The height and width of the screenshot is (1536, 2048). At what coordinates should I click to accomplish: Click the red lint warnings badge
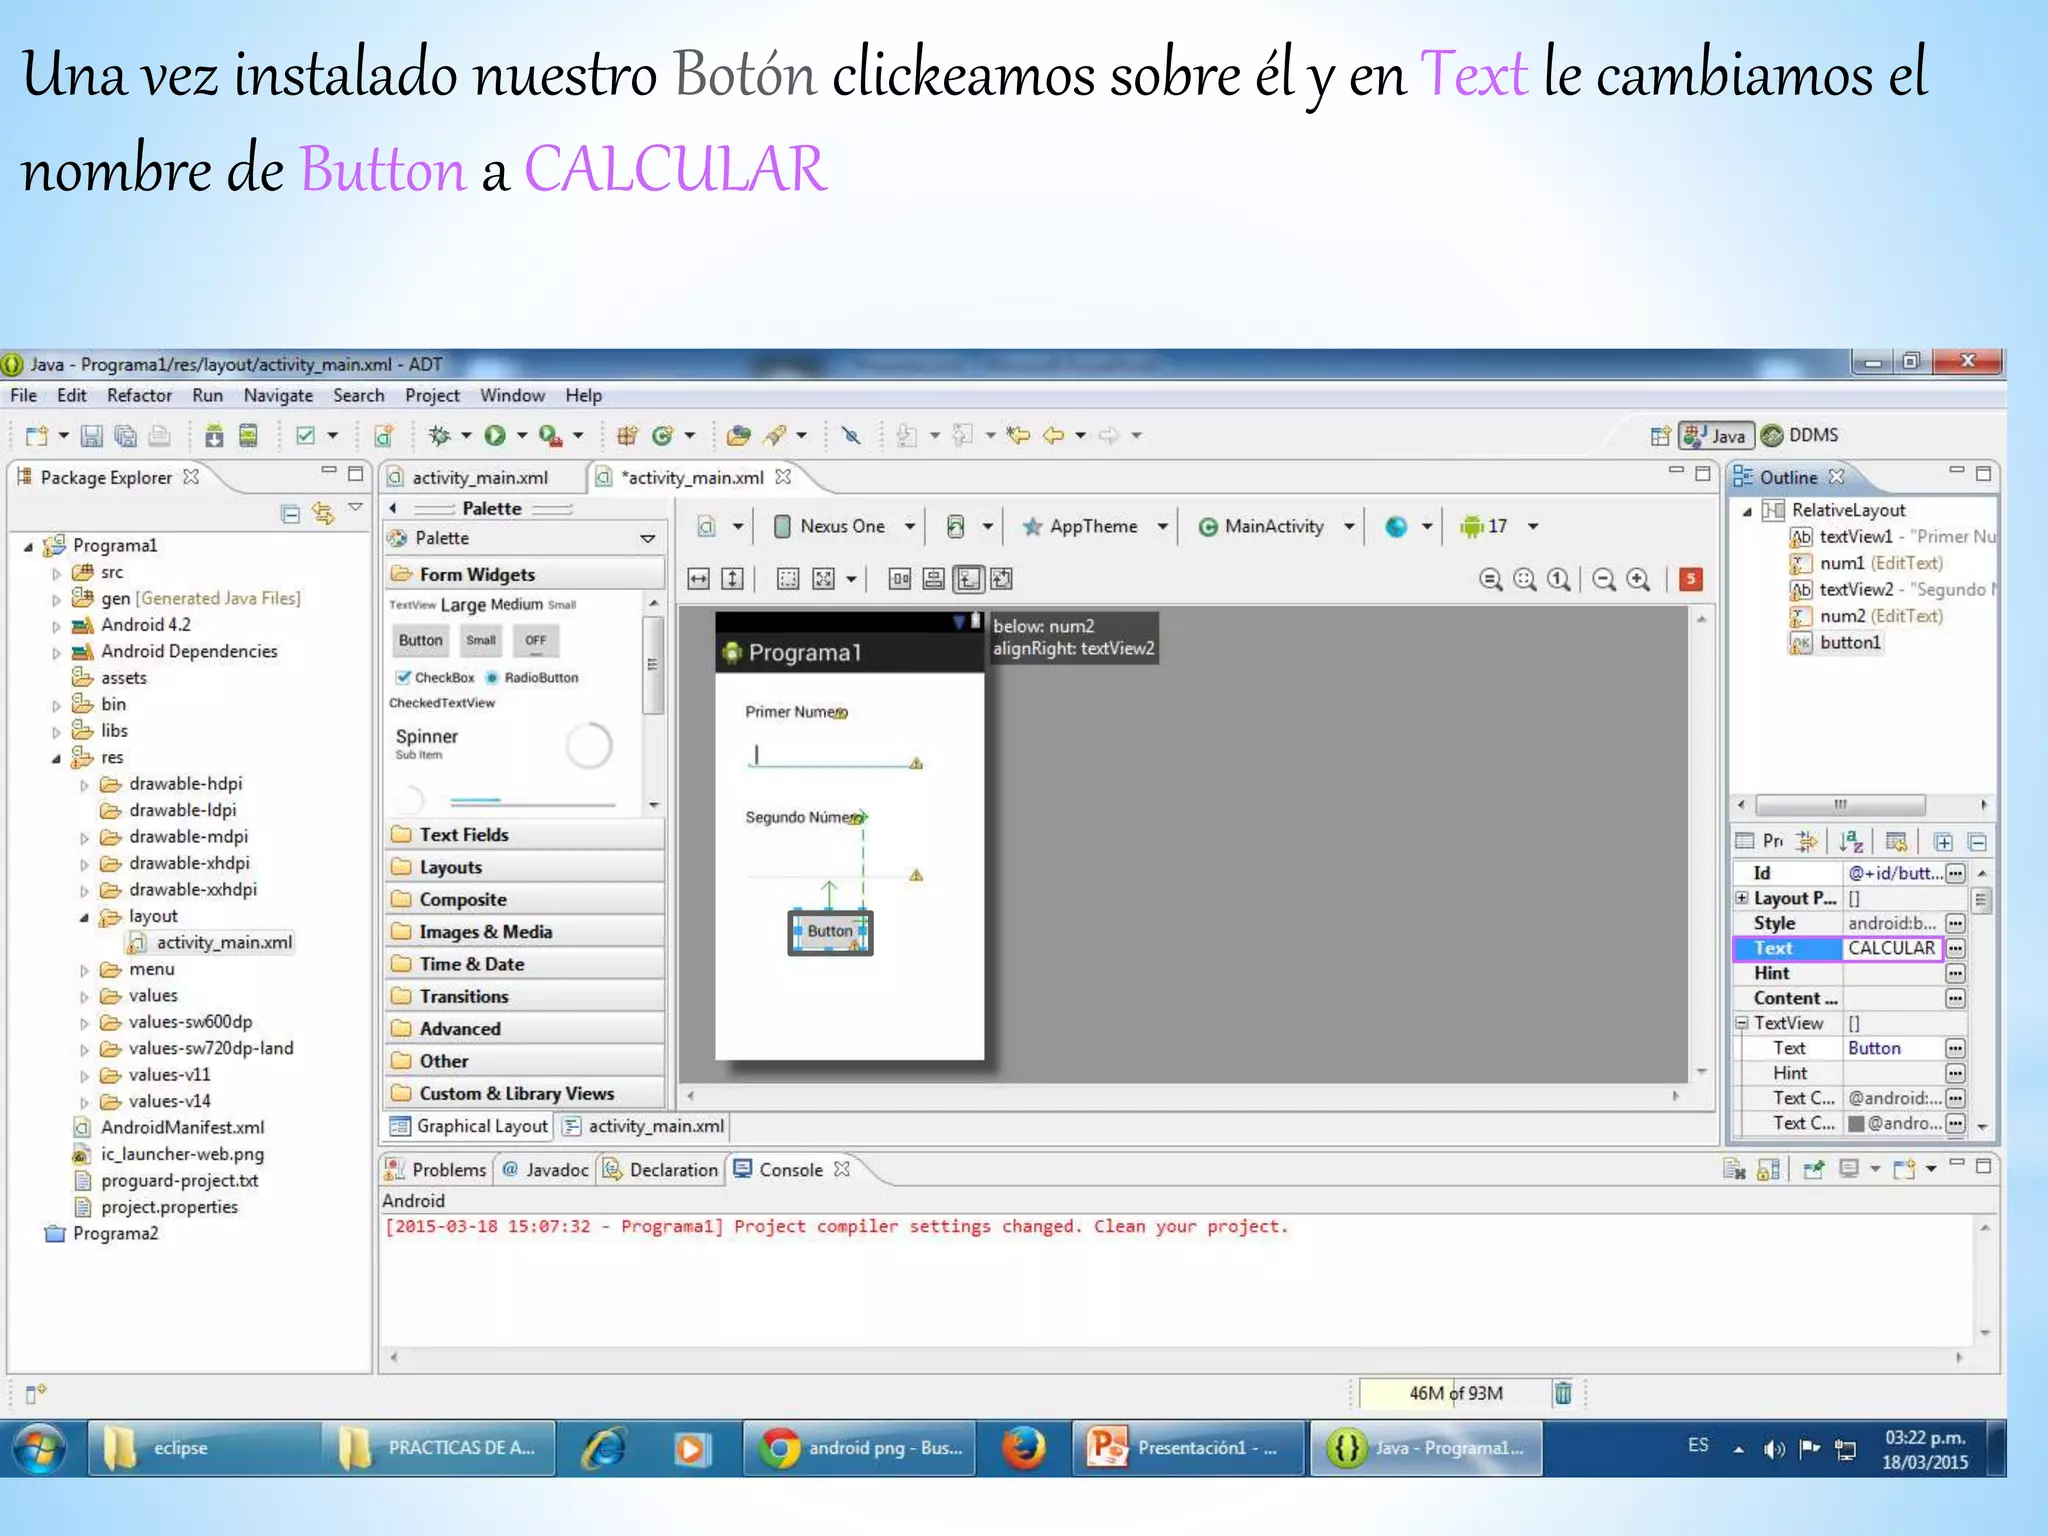pyautogui.click(x=1691, y=579)
